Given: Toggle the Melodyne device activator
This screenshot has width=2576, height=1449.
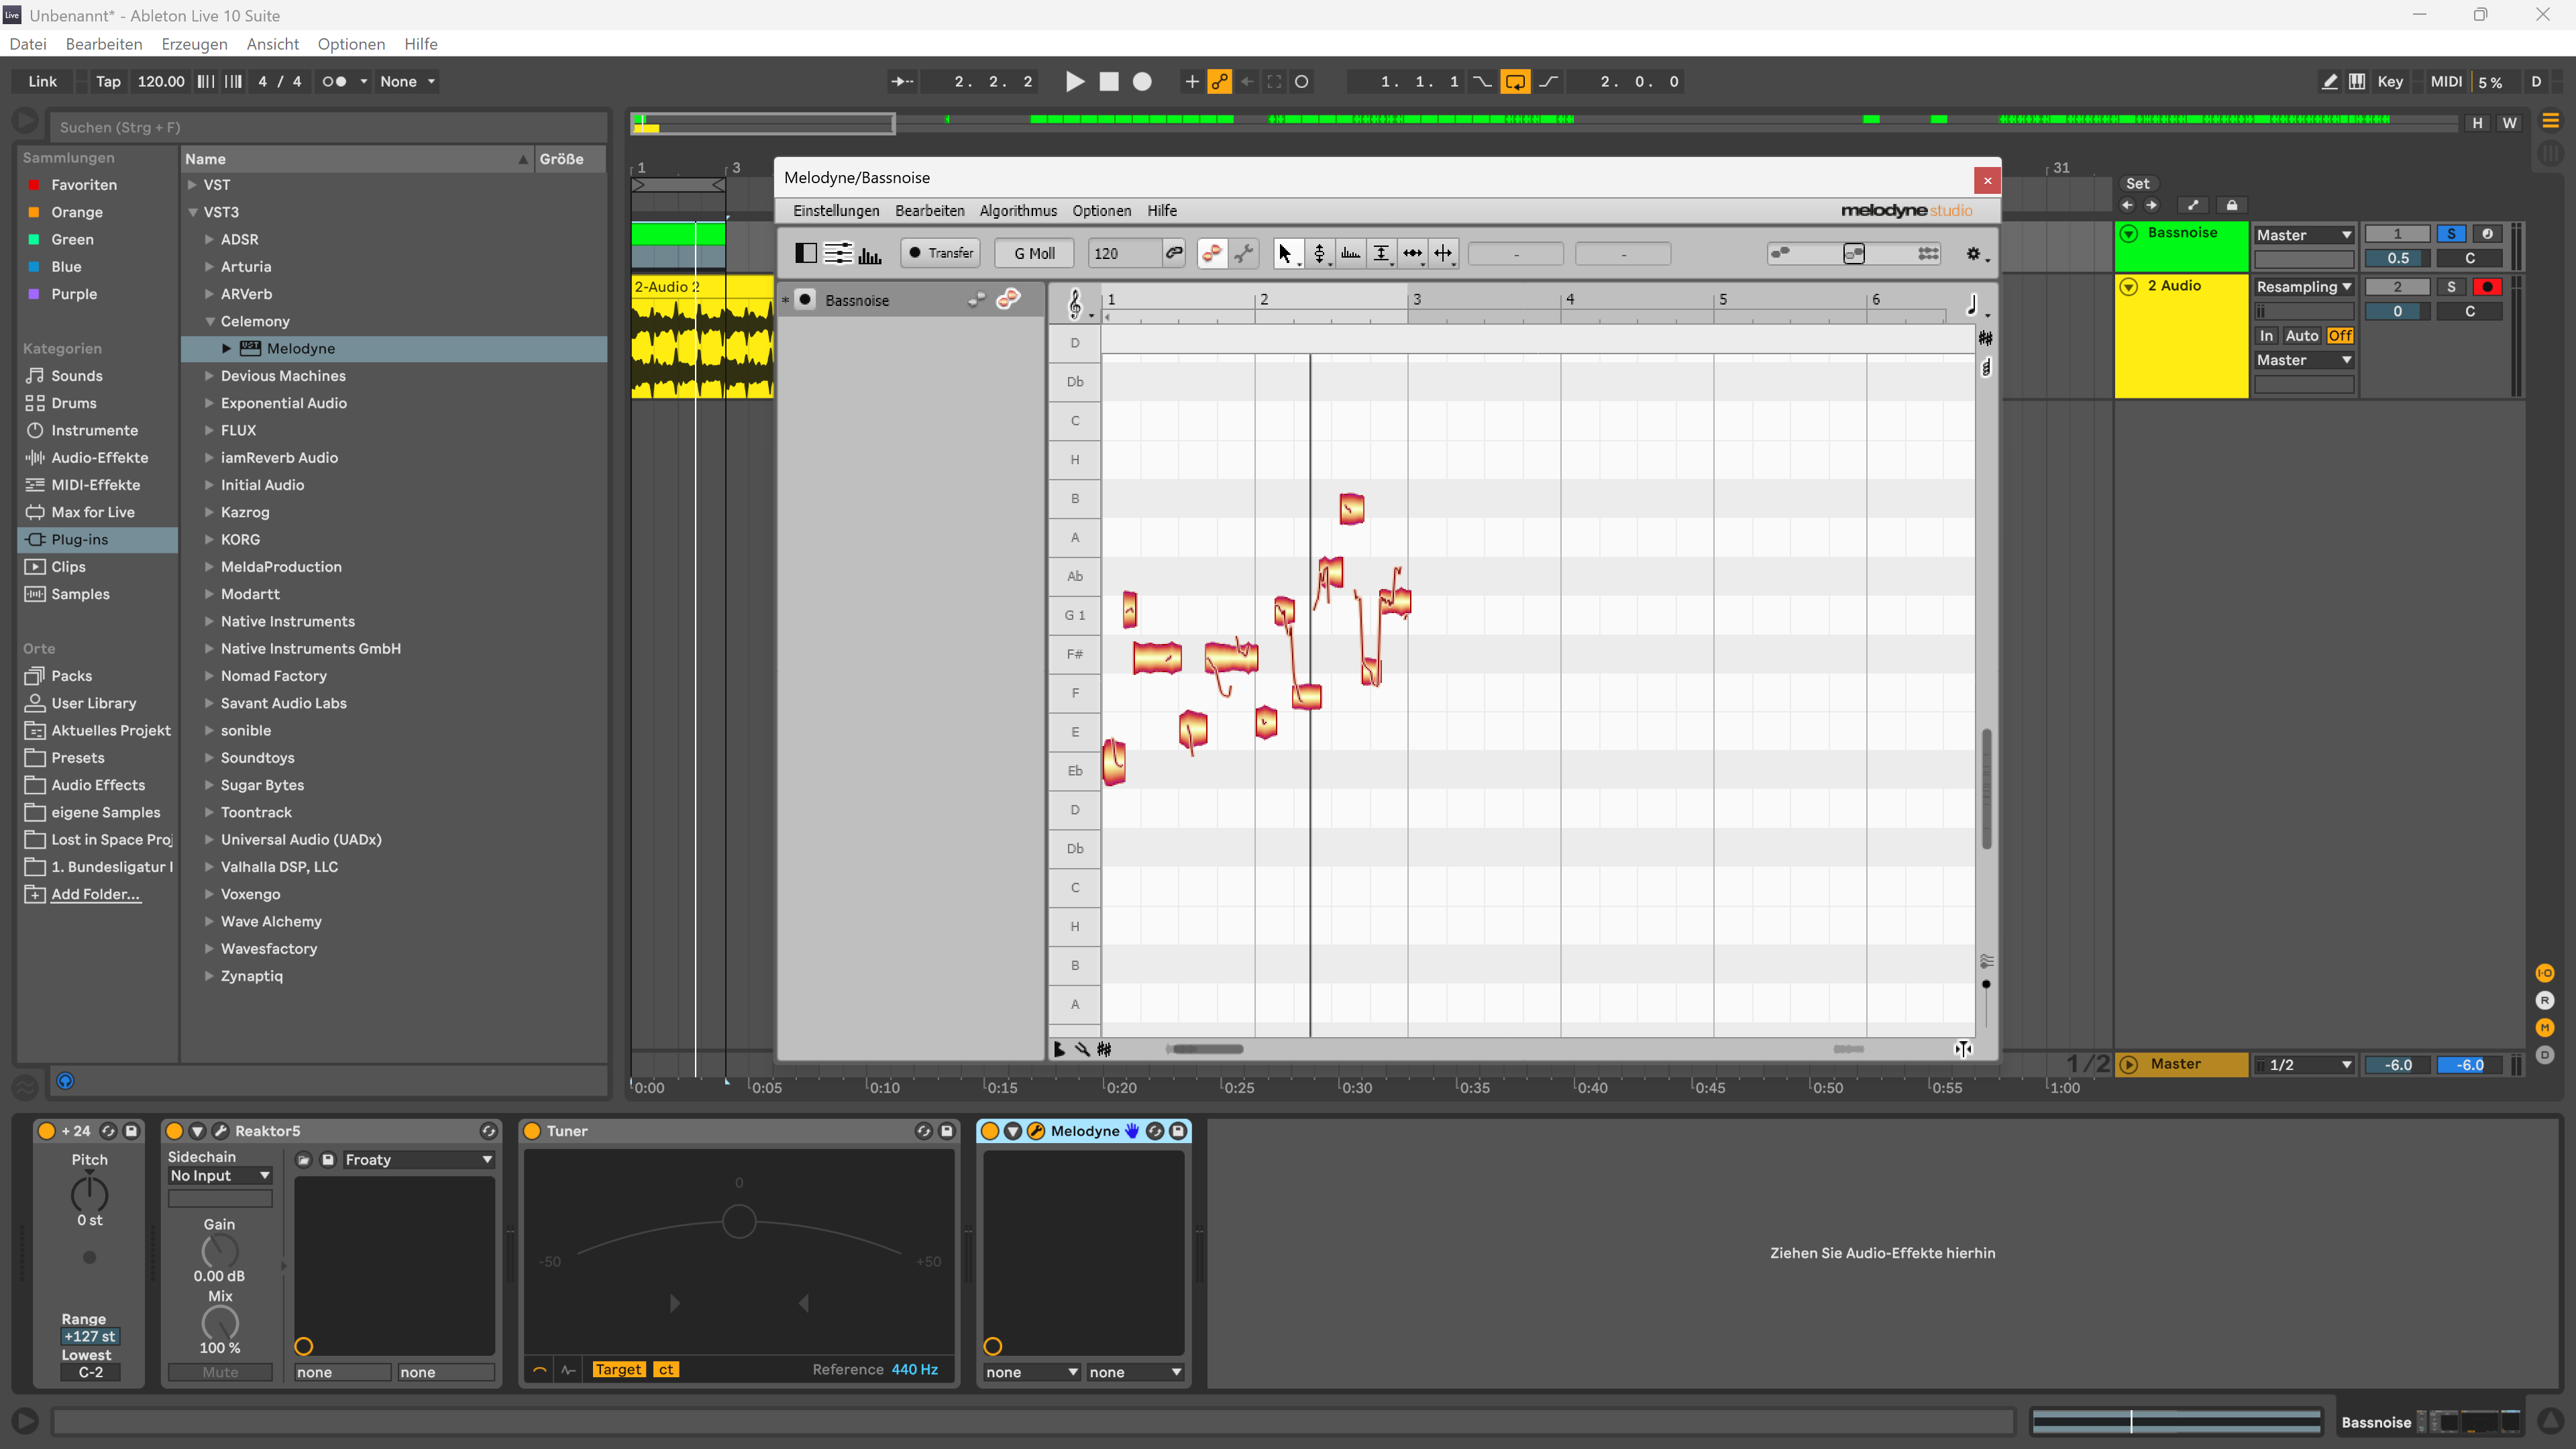Looking at the screenshot, I should [990, 1131].
